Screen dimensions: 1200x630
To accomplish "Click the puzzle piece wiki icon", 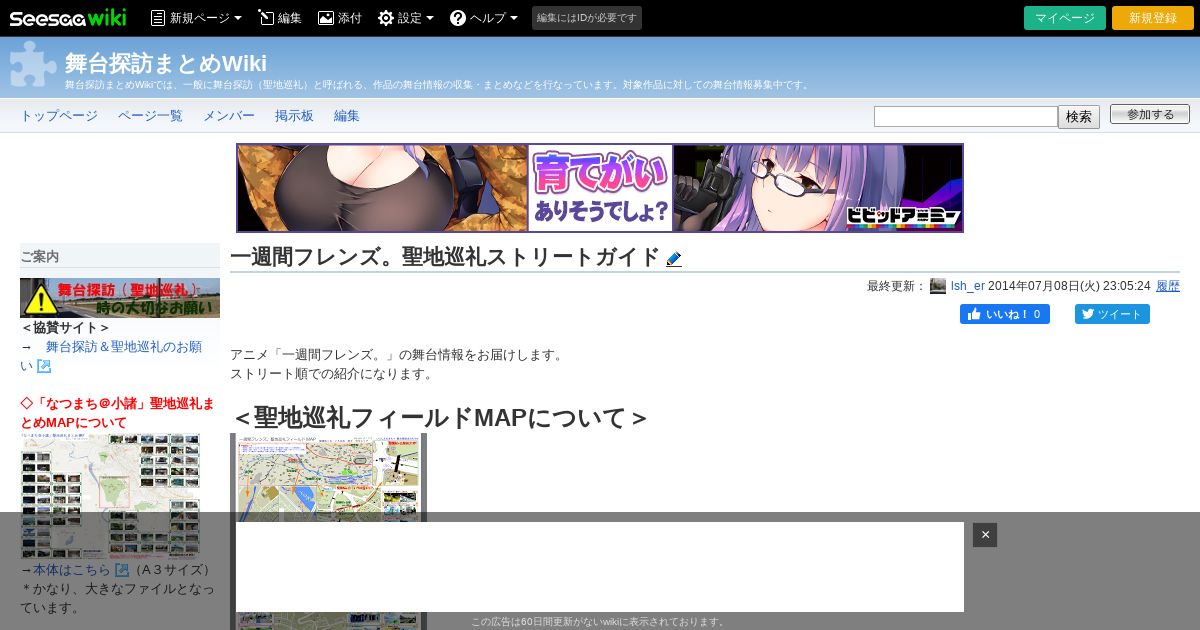I will point(33,64).
